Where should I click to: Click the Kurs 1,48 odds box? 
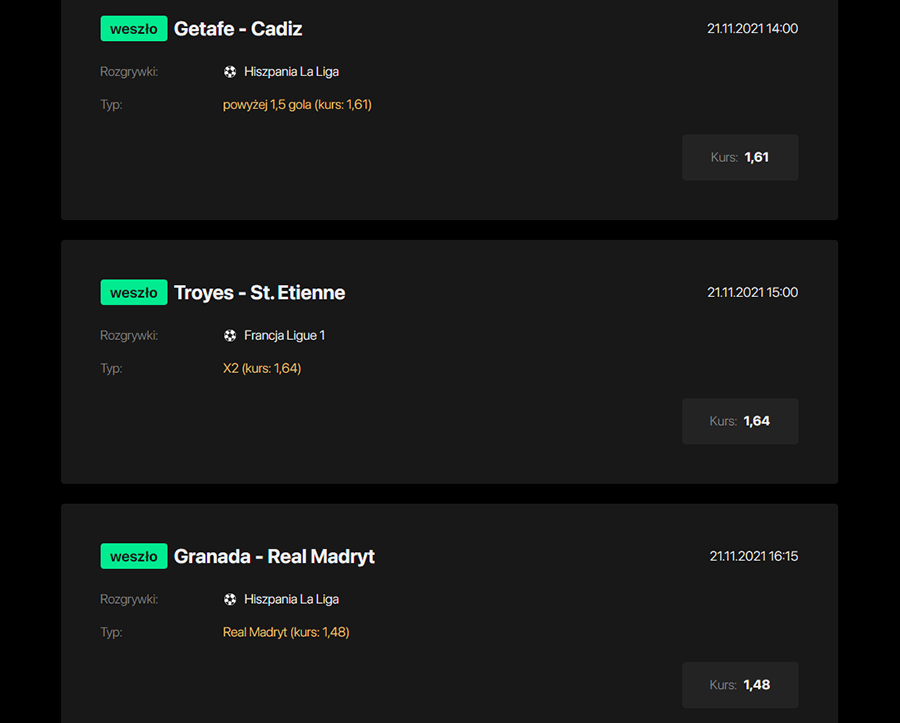coord(740,685)
